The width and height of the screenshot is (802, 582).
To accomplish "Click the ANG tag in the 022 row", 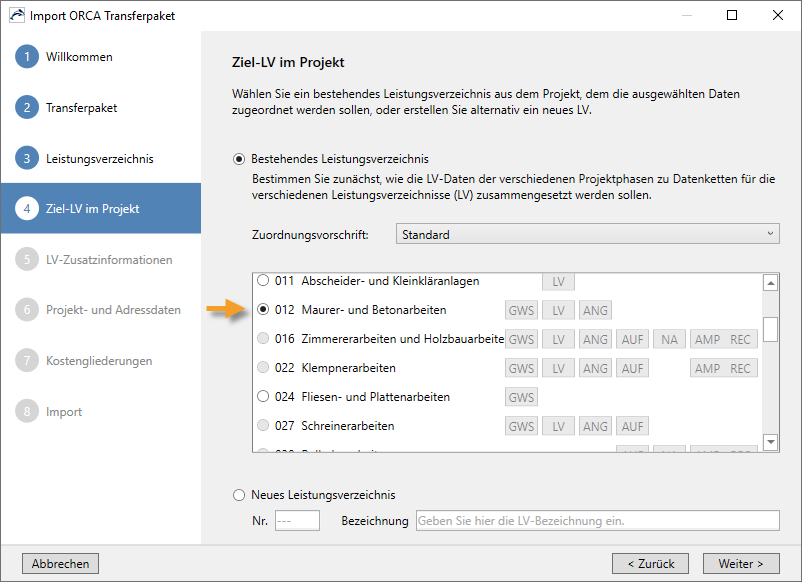I will point(595,368).
